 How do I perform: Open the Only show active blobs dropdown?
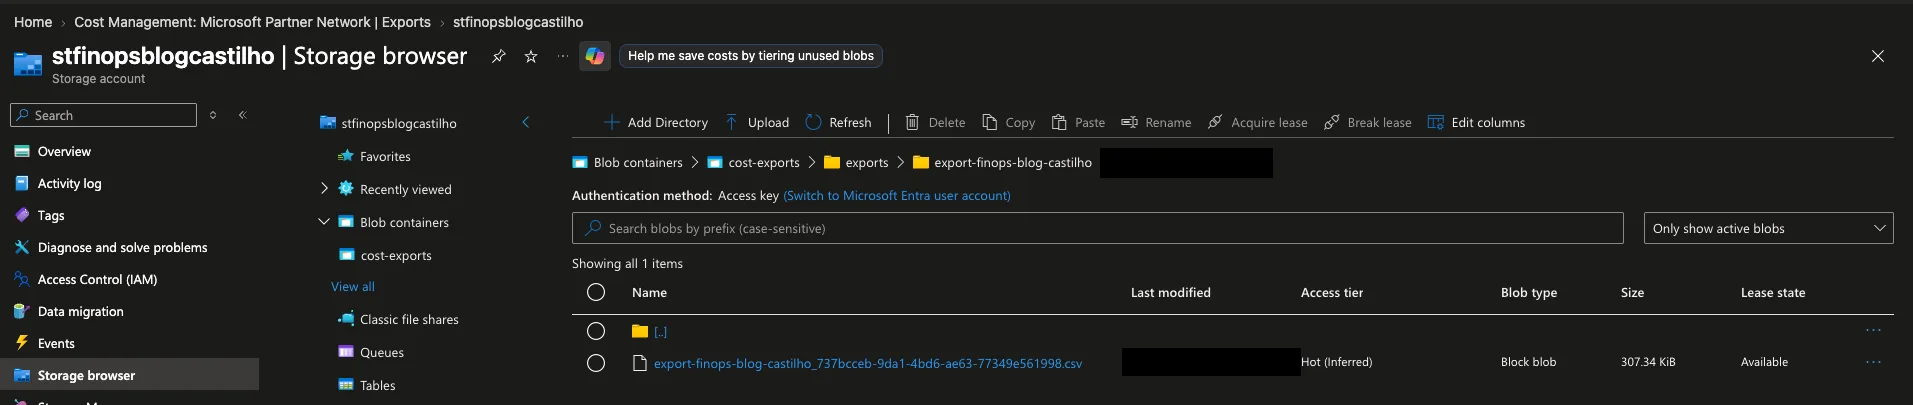1768,228
